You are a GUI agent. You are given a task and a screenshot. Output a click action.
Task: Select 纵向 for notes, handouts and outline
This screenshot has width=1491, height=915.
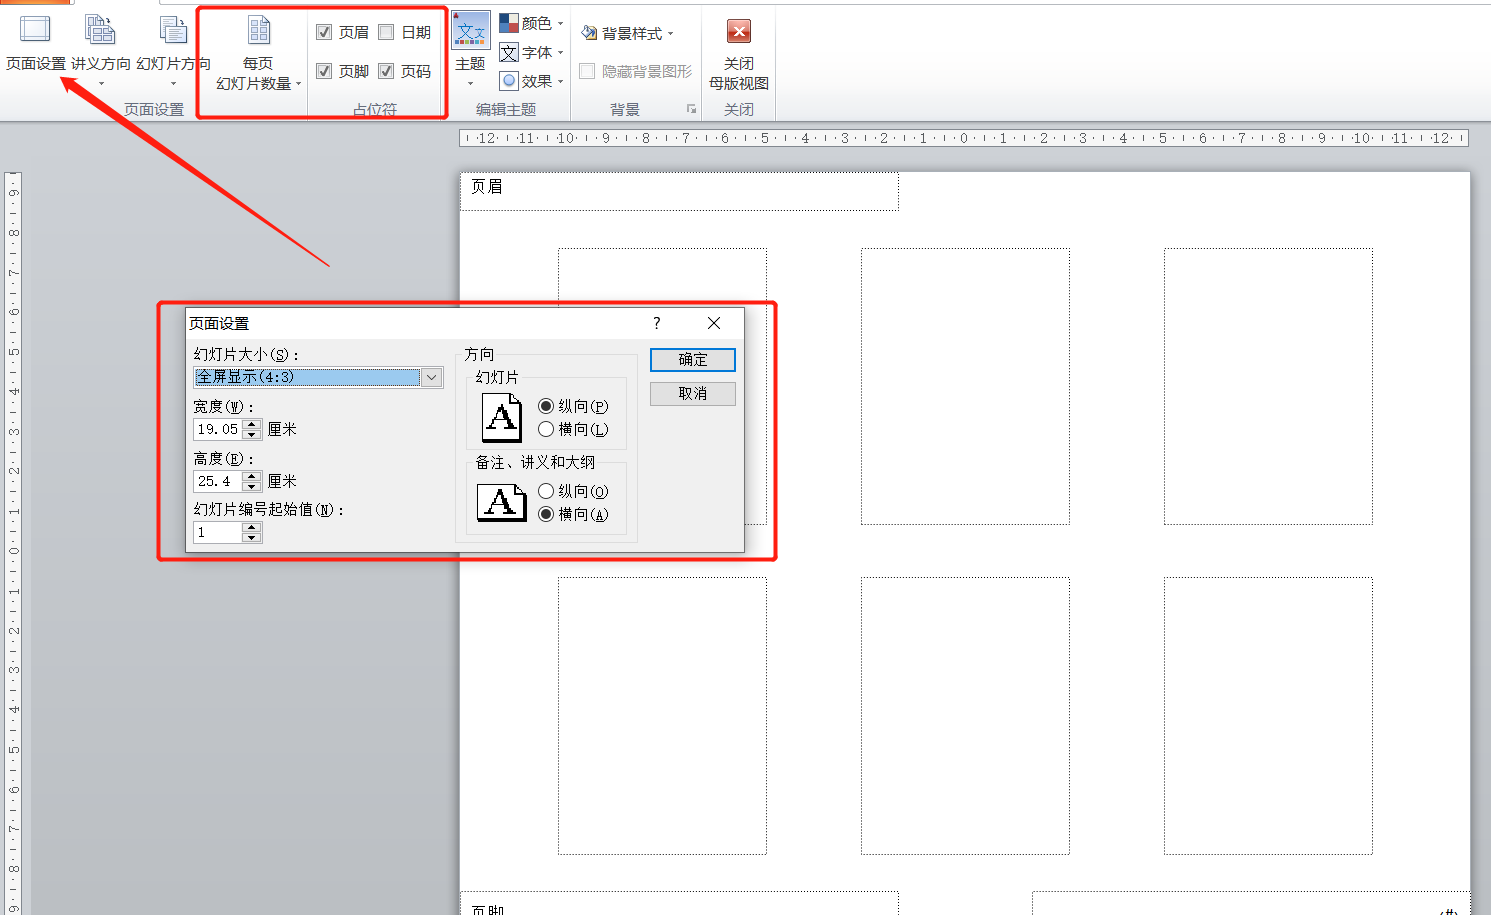point(546,491)
